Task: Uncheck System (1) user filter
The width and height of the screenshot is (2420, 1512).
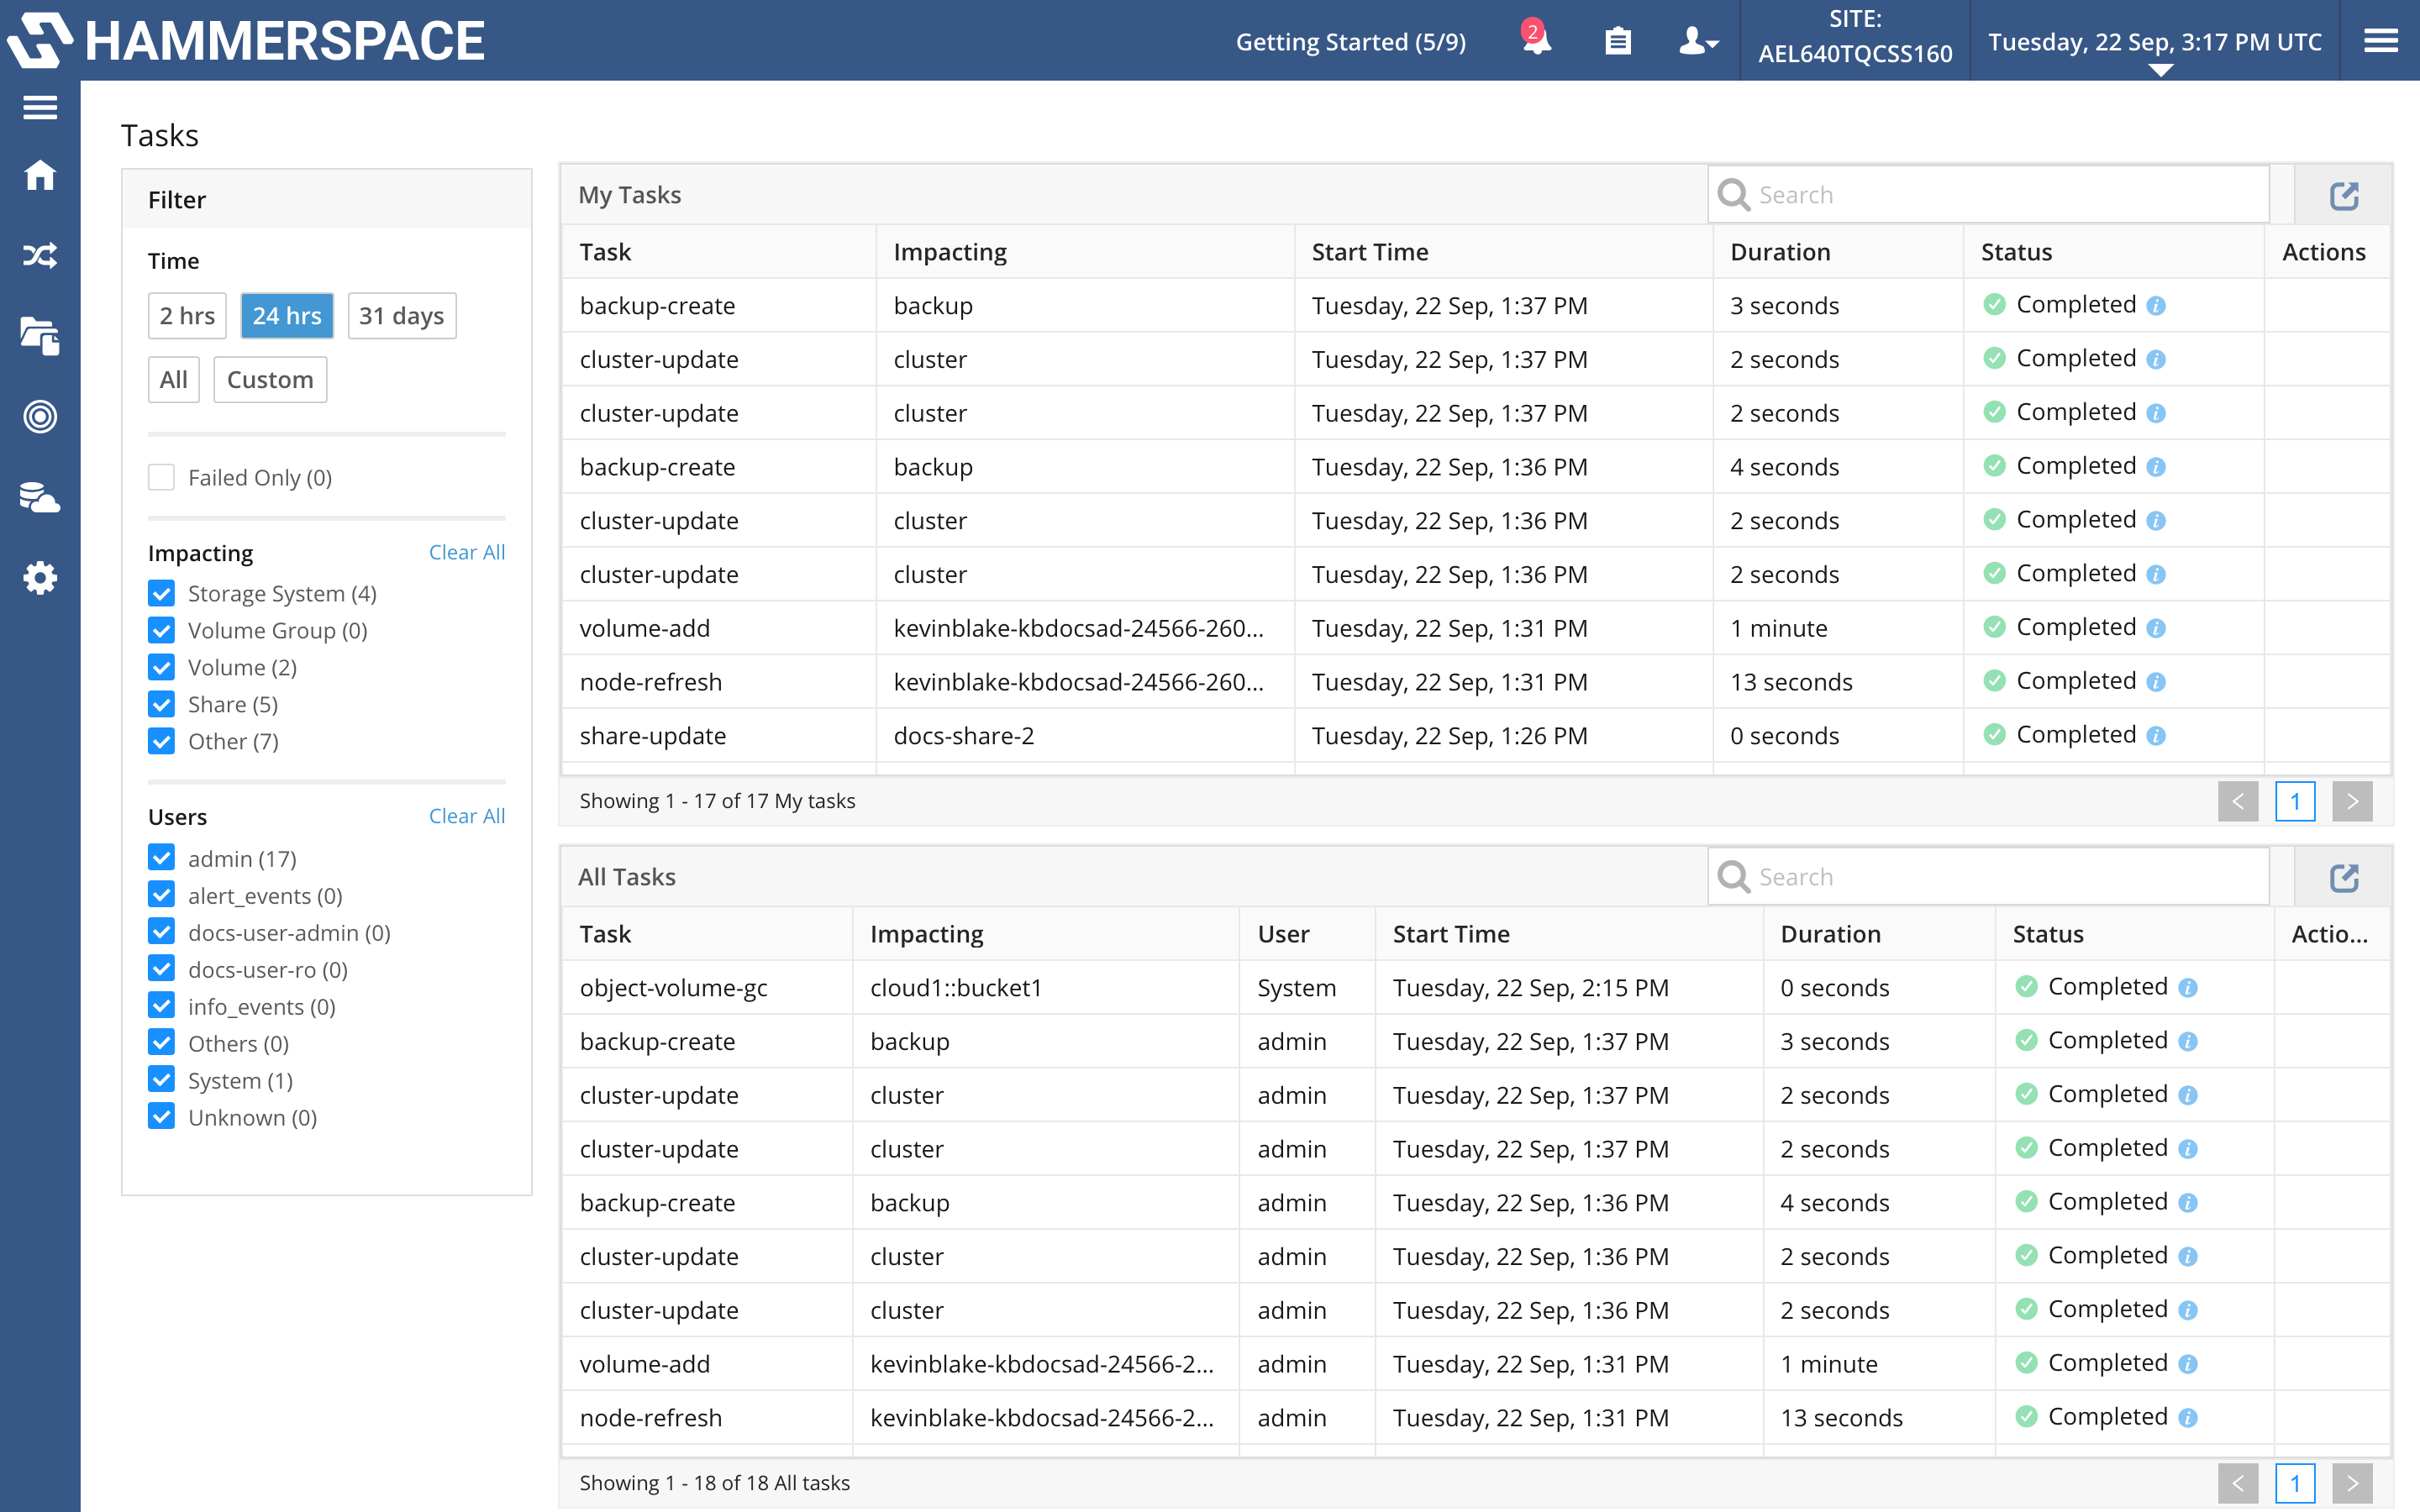Action: (161, 1080)
